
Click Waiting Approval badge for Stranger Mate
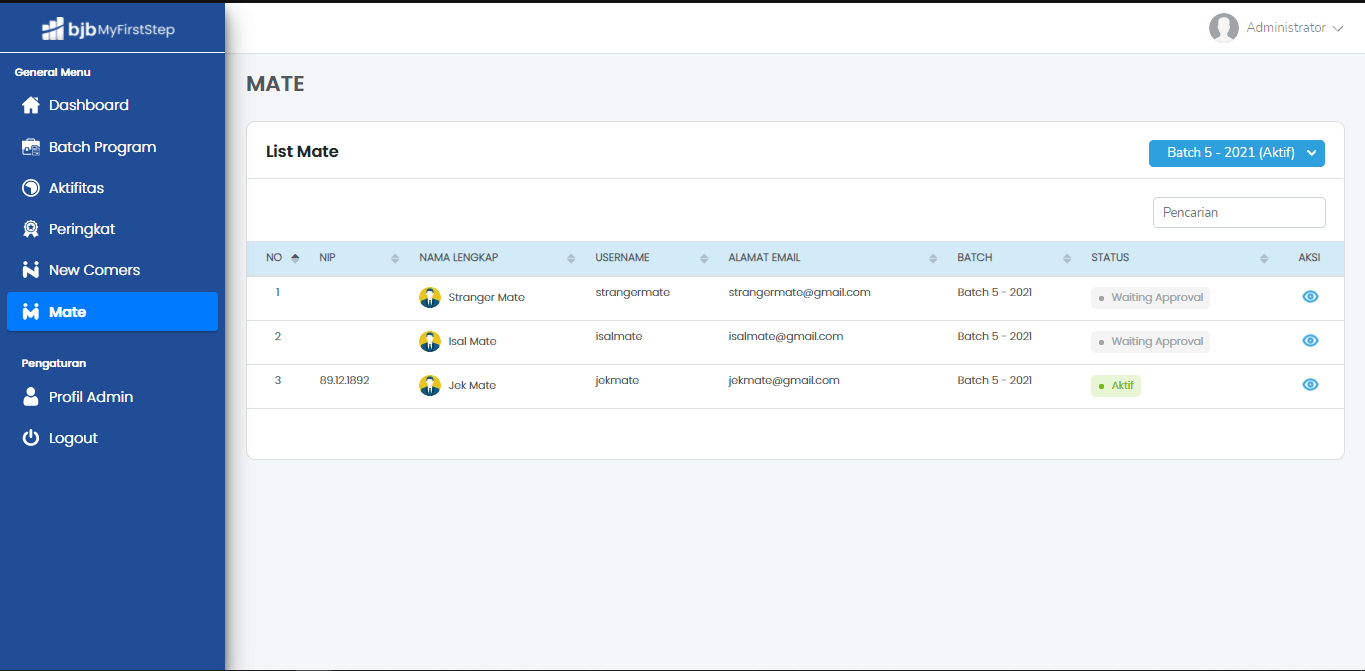tap(1150, 298)
